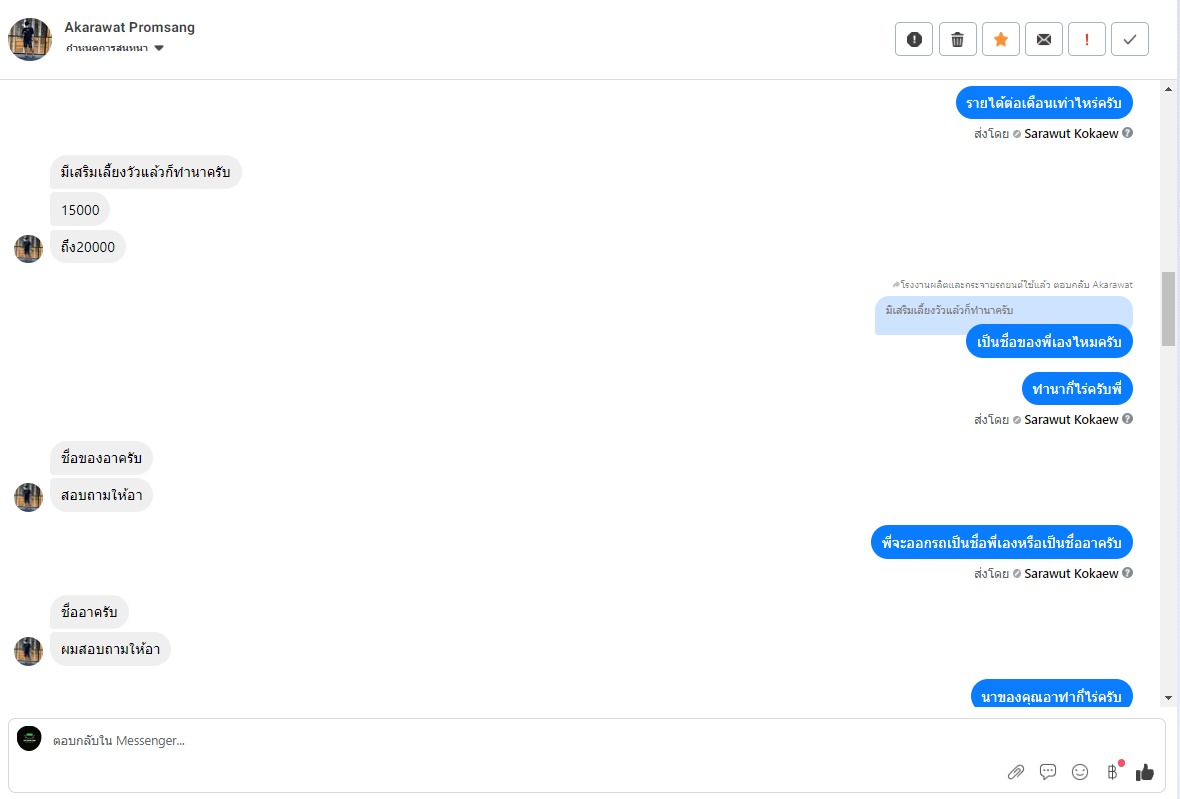Open Akarawat's profile picture in header
The height and width of the screenshot is (799, 1180).
pos(30,39)
